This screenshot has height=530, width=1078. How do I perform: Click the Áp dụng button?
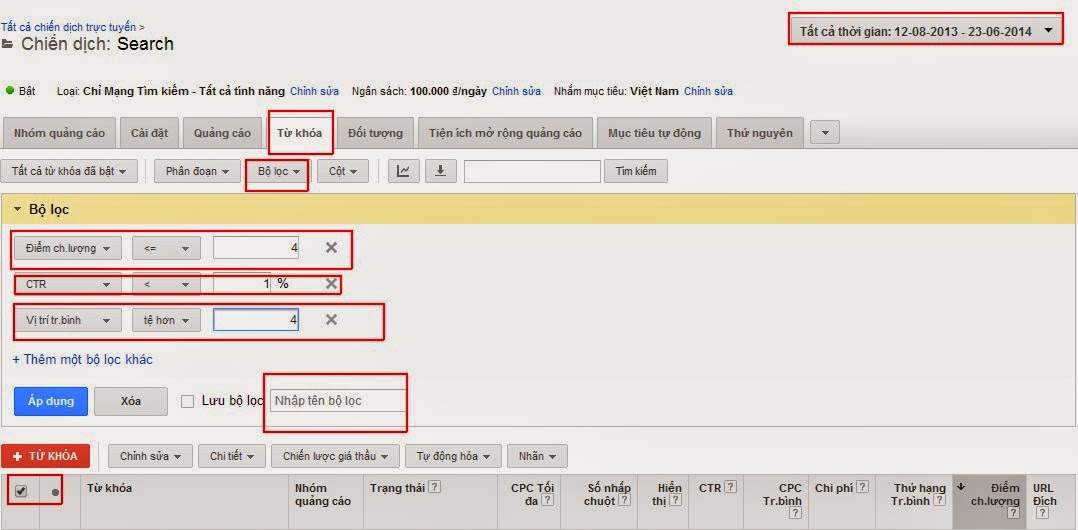click(x=51, y=401)
